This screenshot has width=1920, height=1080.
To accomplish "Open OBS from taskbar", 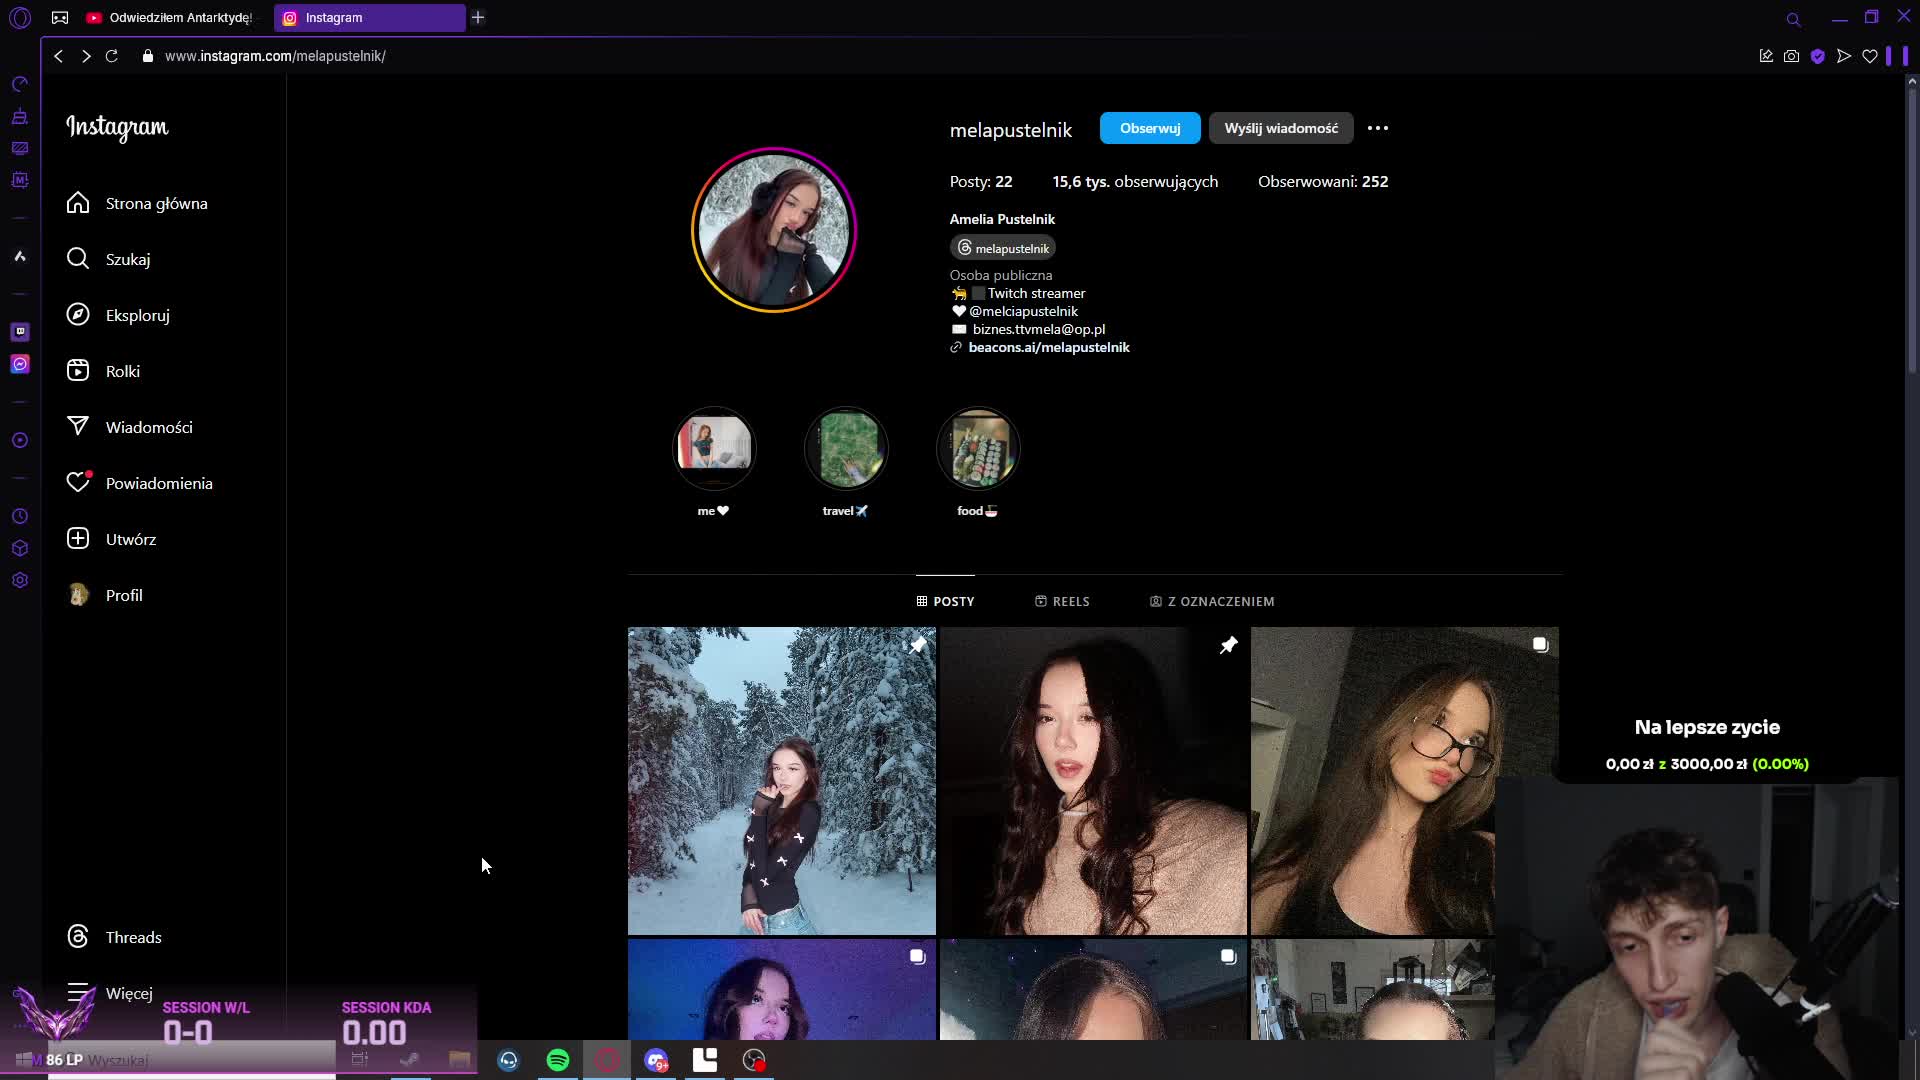I will click(754, 1060).
